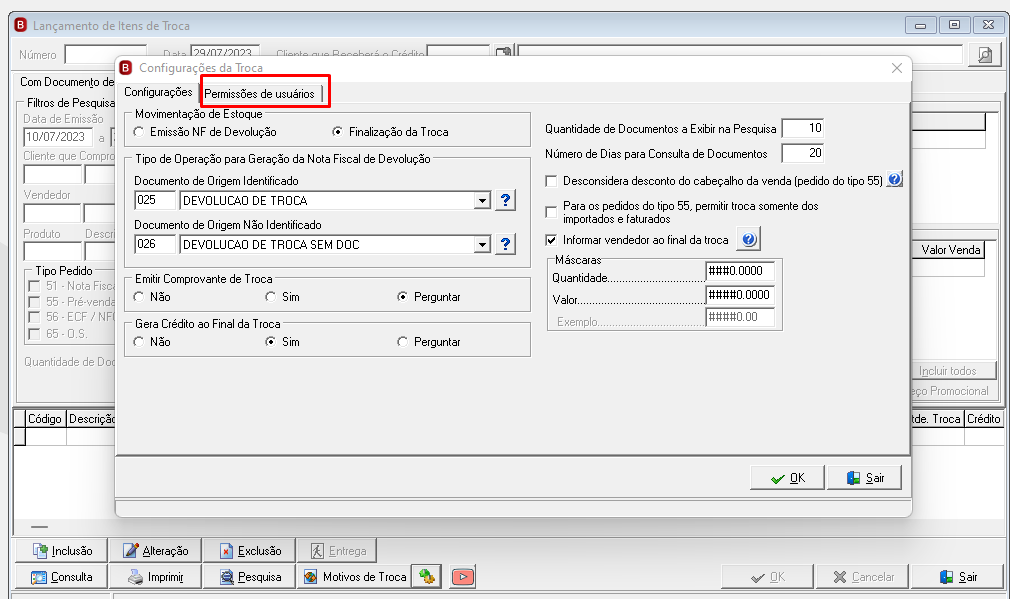Viewport: 1010px width, 599px height.
Task: Click the Imprimir printer button
Action: click(156, 576)
